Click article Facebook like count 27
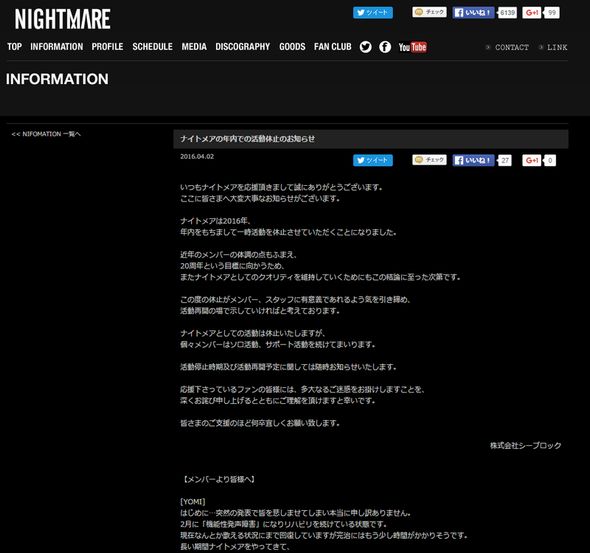 (505, 161)
